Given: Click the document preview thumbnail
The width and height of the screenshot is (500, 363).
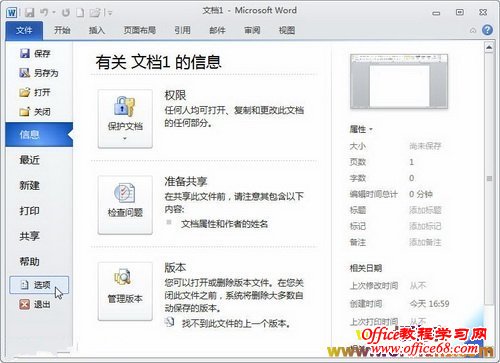Looking at the screenshot, I should coord(399,82).
